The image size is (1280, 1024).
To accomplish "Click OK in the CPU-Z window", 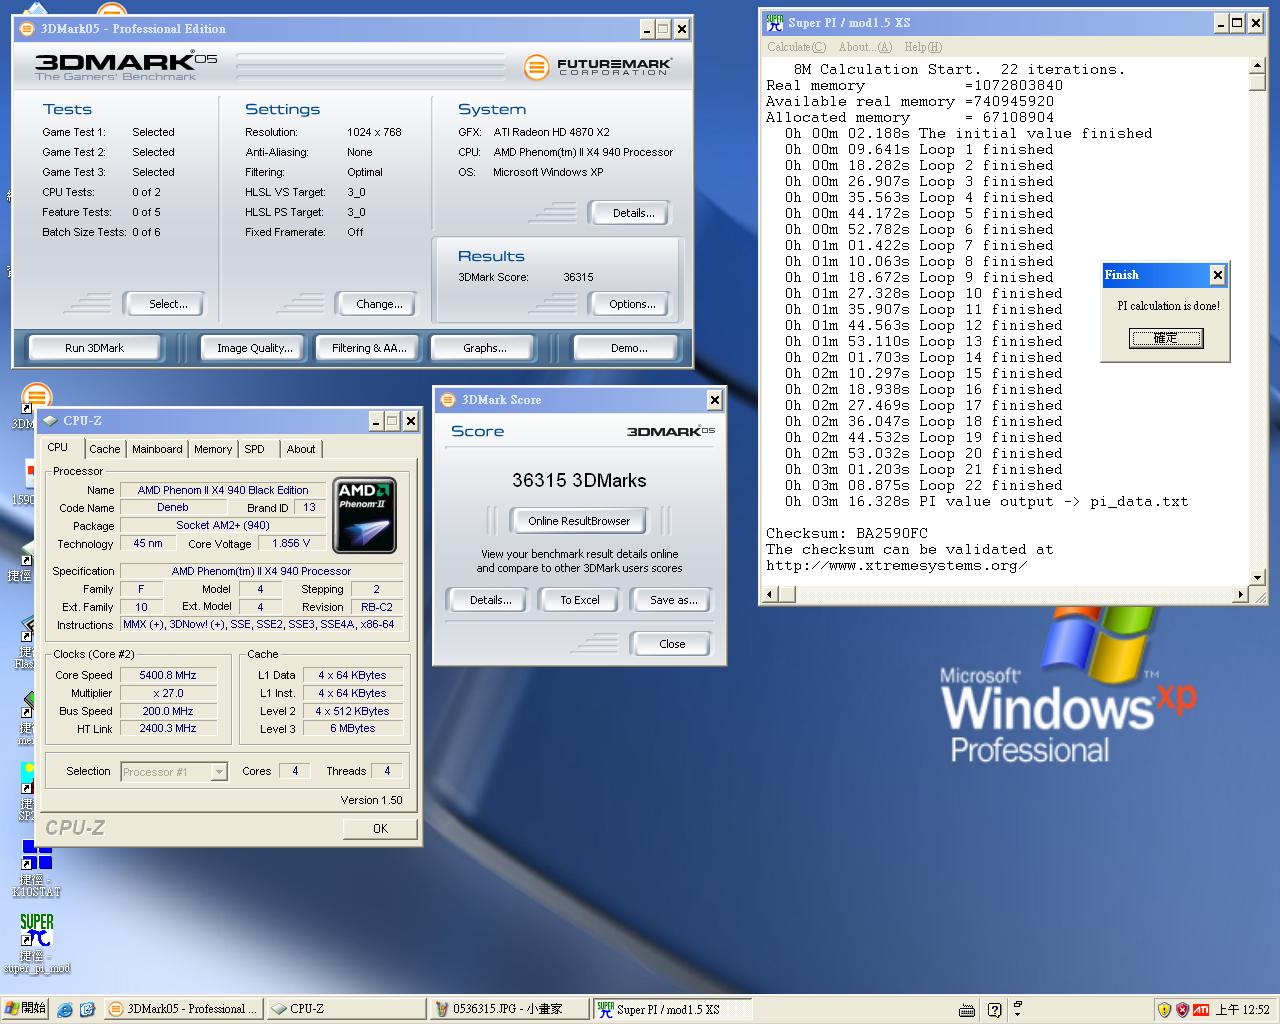I will (380, 828).
